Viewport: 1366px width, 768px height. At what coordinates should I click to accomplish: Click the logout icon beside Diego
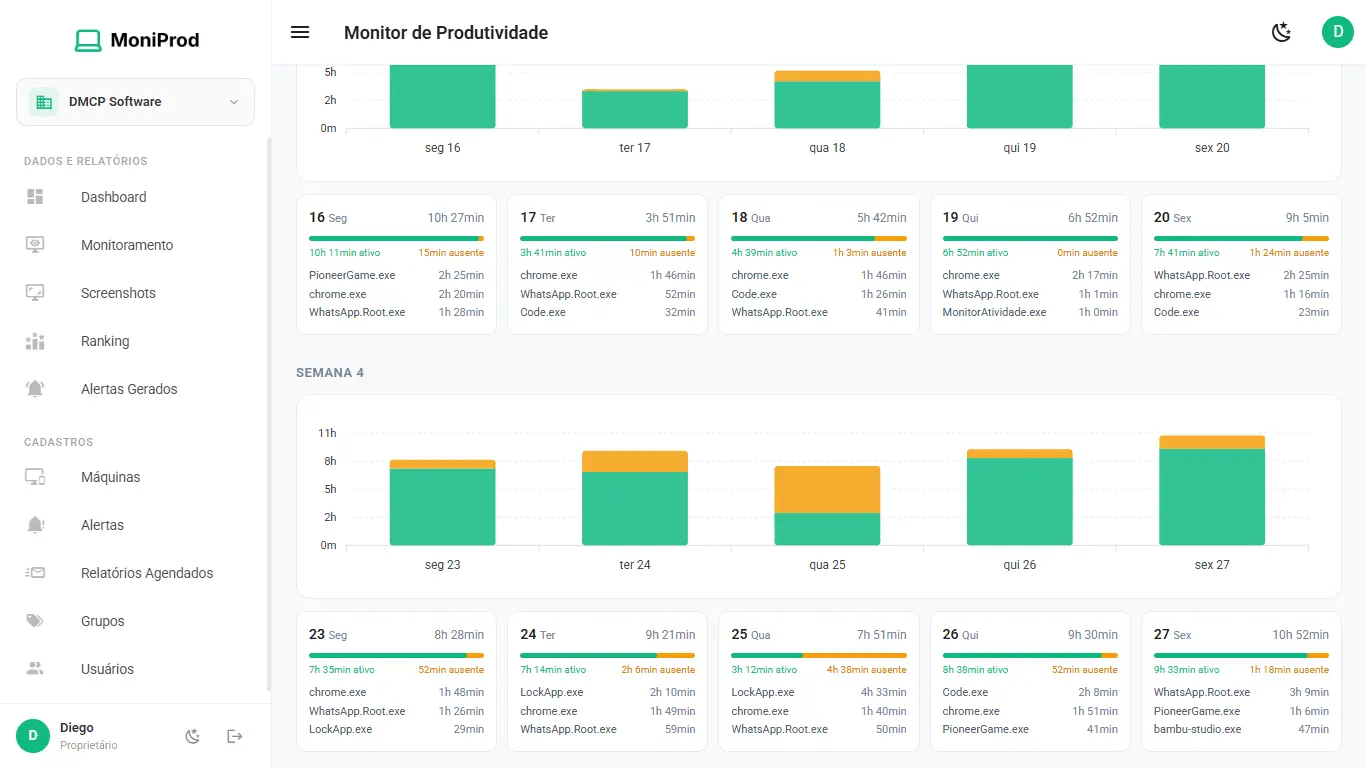click(235, 736)
